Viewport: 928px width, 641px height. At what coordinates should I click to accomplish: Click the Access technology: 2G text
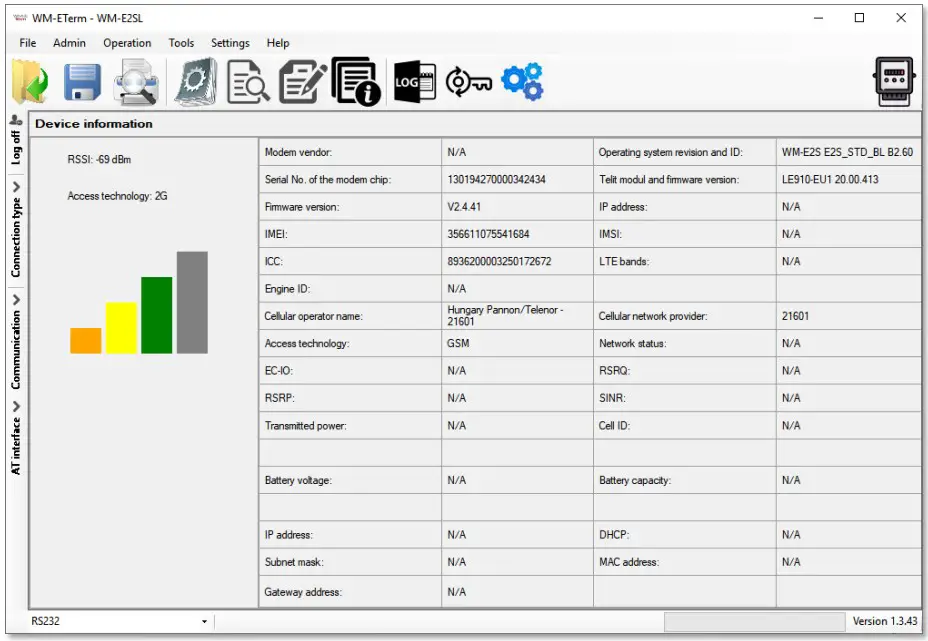tap(117, 196)
